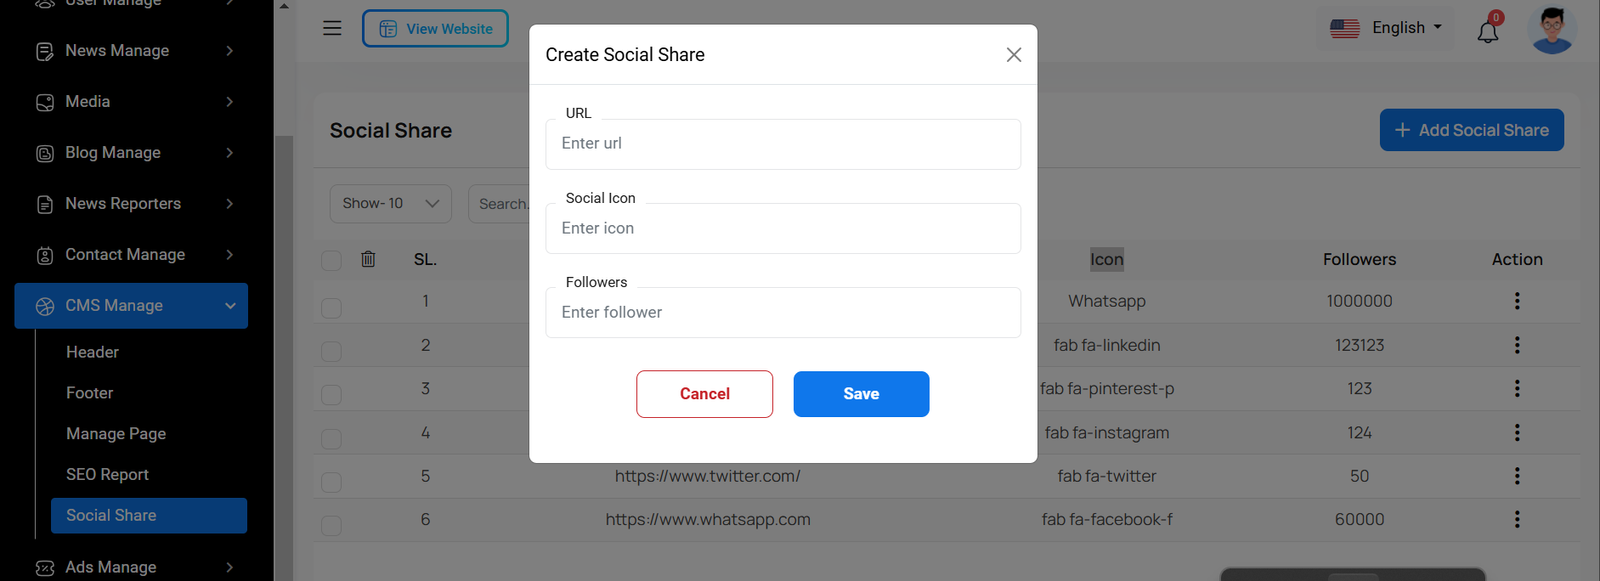Viewport: 1600px width, 581px height.
Task: Open the Show-10 entries dropdown
Action: (390, 204)
